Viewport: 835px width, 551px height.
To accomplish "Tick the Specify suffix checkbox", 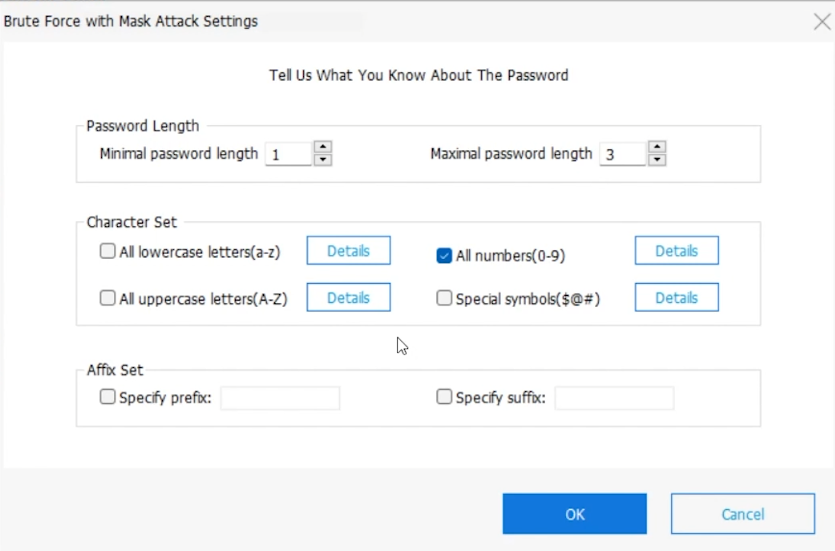I will (445, 397).
